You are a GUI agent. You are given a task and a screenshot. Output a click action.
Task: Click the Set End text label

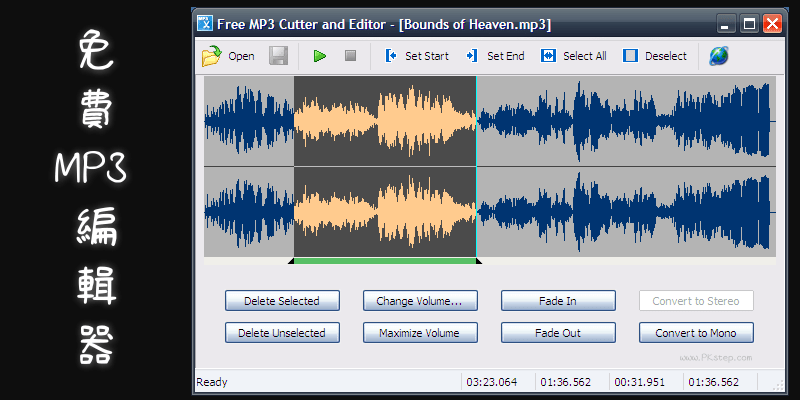pyautogui.click(x=506, y=56)
